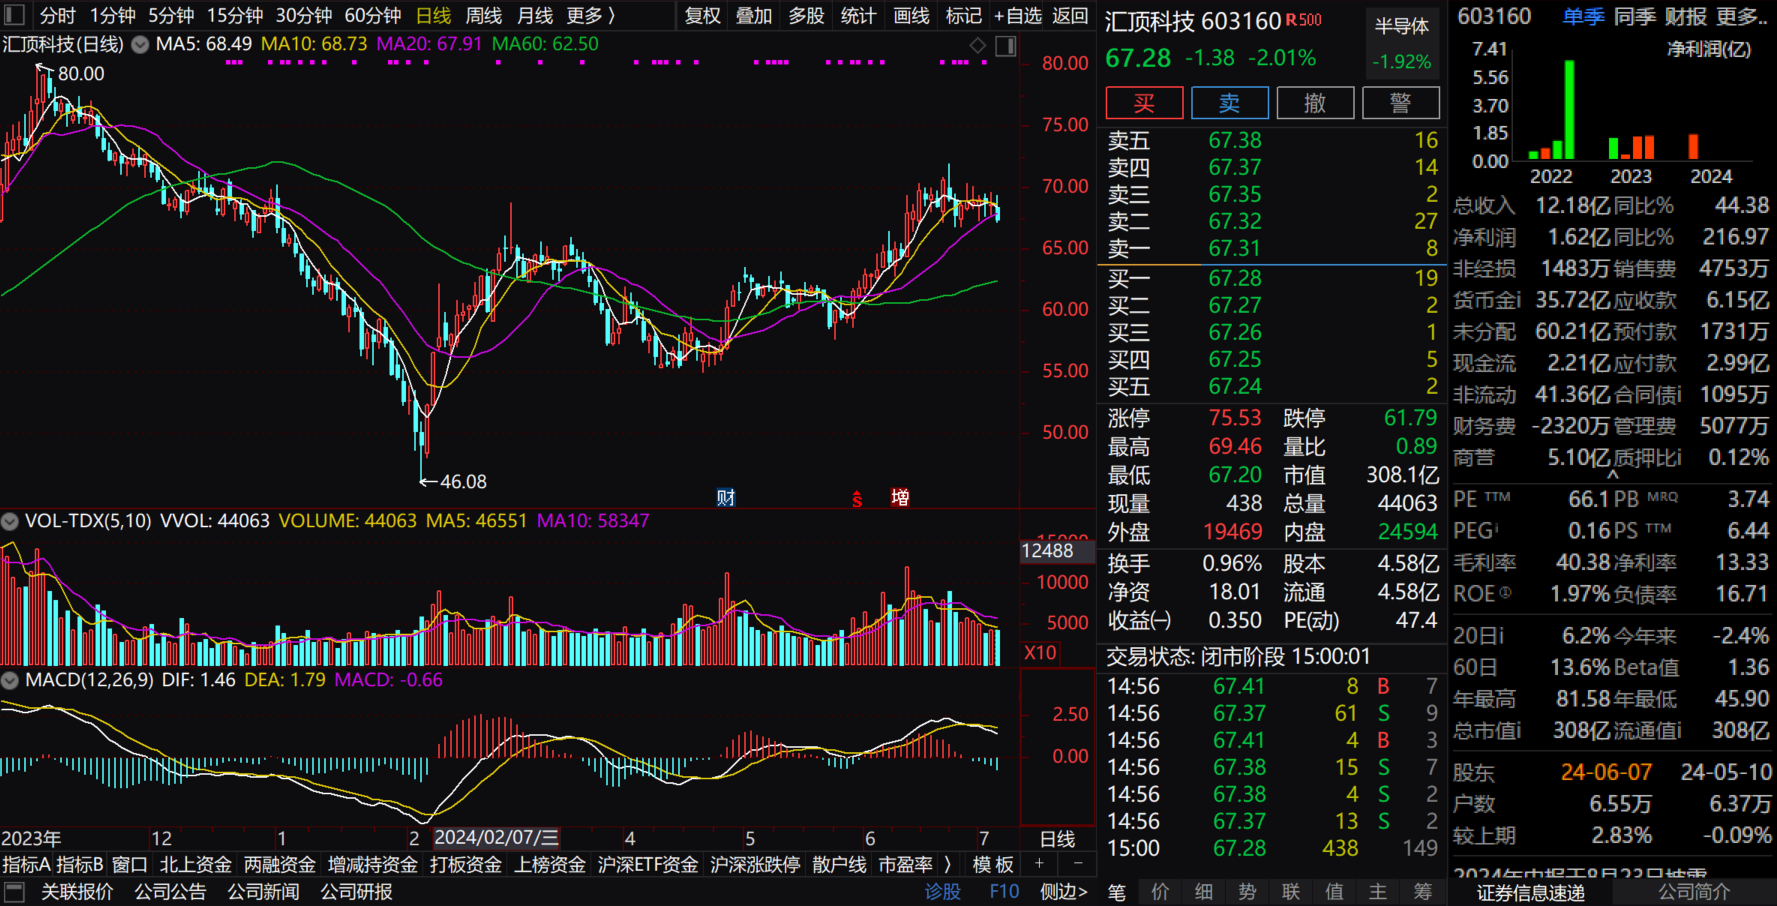Show 两融资金 indicator
Viewport: 1777px width, 906px height.
(279, 864)
